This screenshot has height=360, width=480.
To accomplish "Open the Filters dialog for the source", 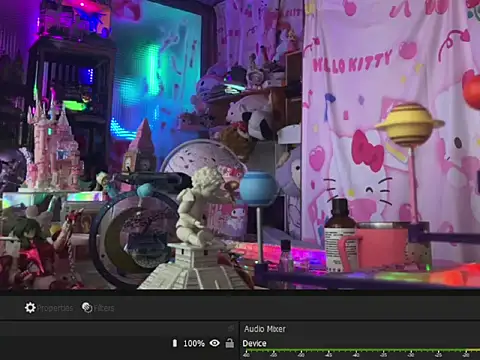I will [x=98, y=308].
